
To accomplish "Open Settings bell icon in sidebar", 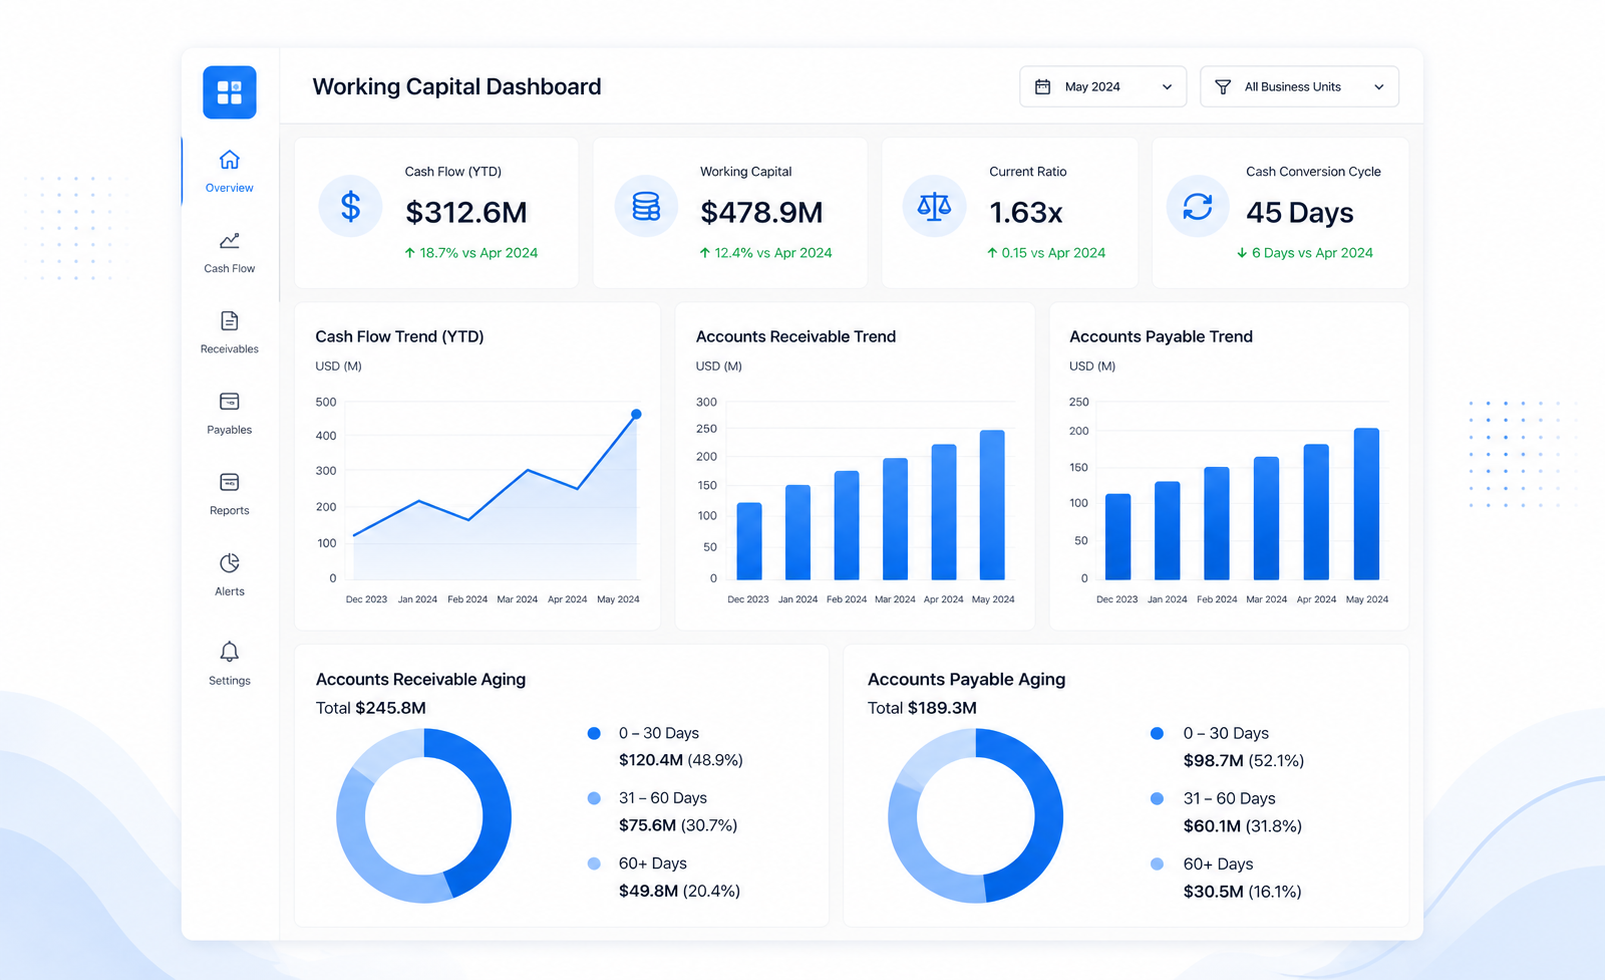I will coord(229,652).
